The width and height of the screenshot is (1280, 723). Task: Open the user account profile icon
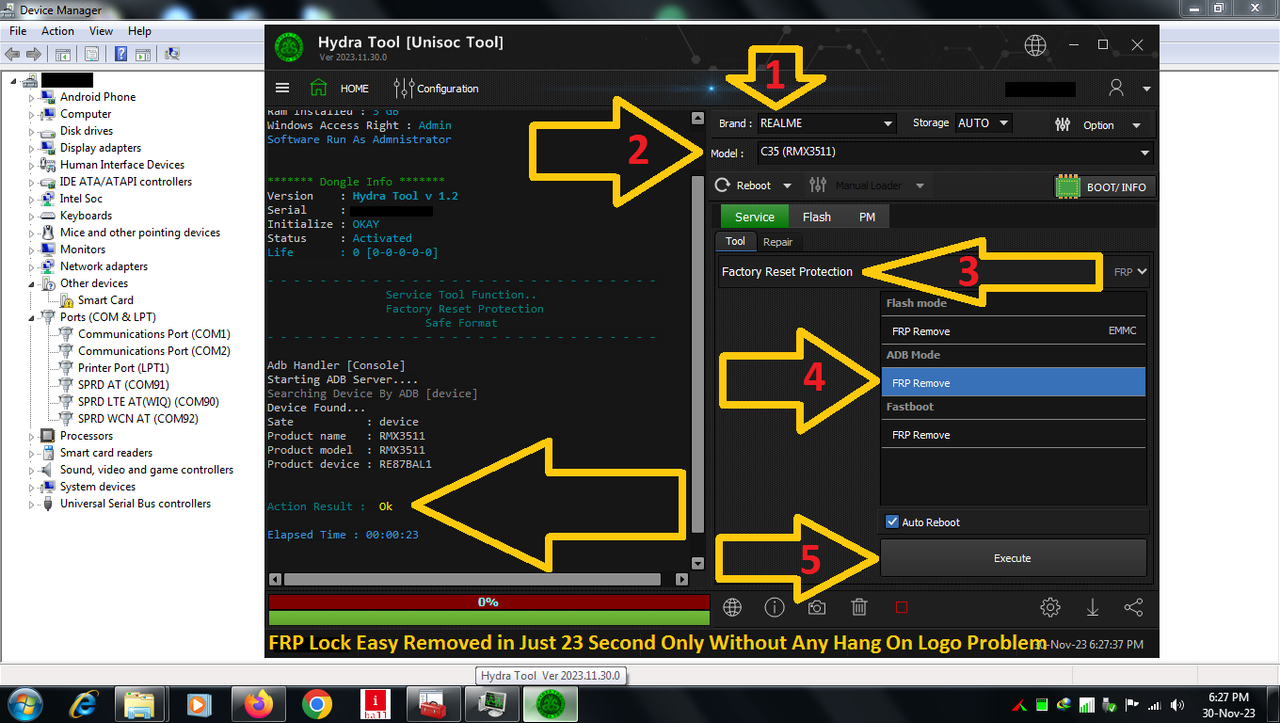pyautogui.click(x=1116, y=88)
